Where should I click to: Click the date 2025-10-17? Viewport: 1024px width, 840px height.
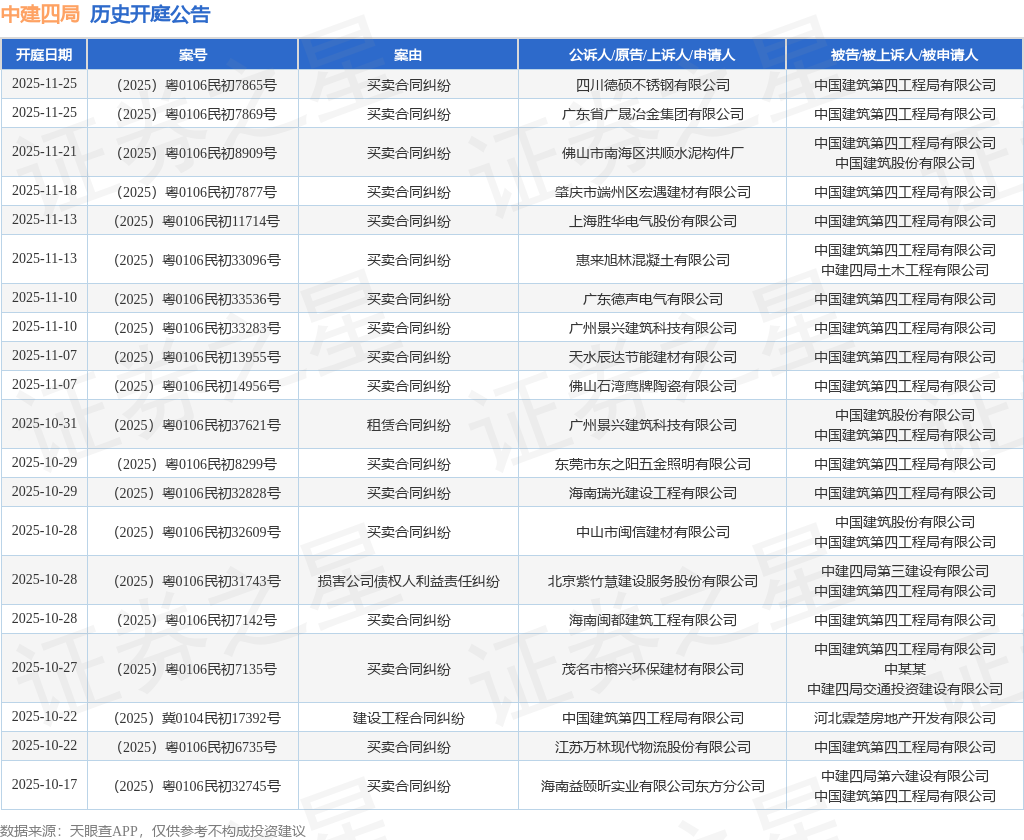click(x=44, y=784)
